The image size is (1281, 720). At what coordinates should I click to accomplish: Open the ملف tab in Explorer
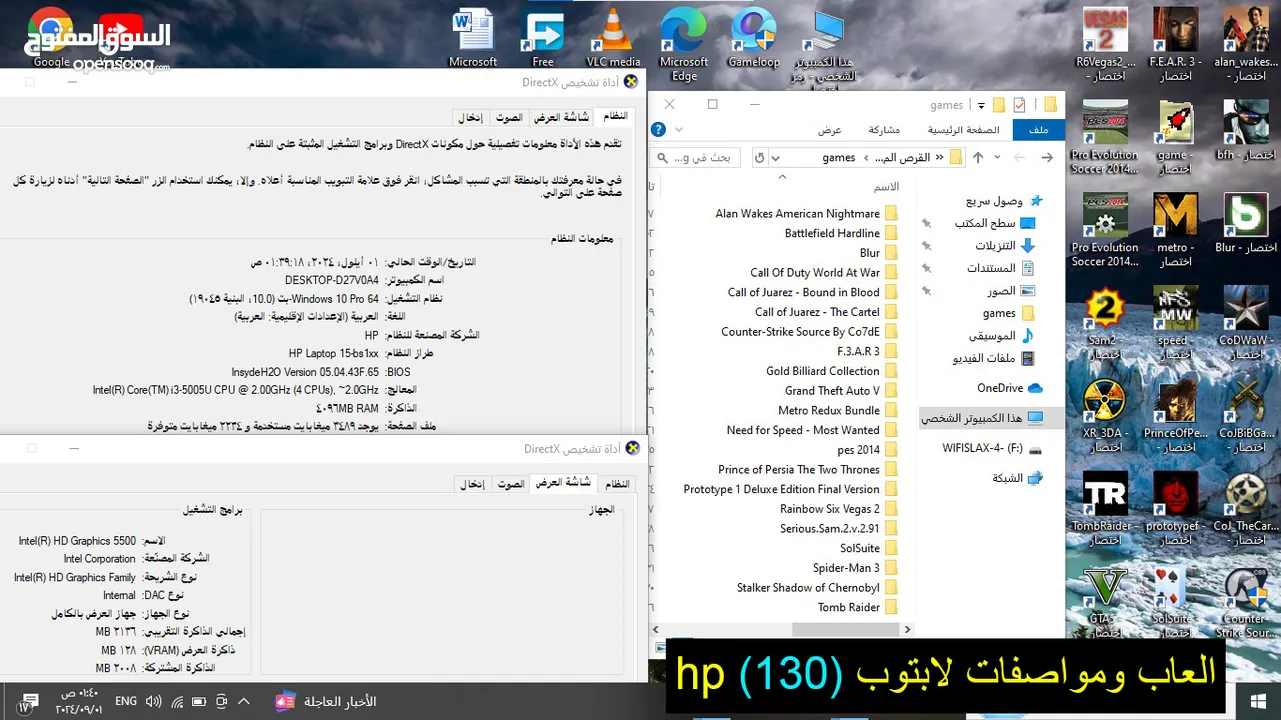point(1038,130)
